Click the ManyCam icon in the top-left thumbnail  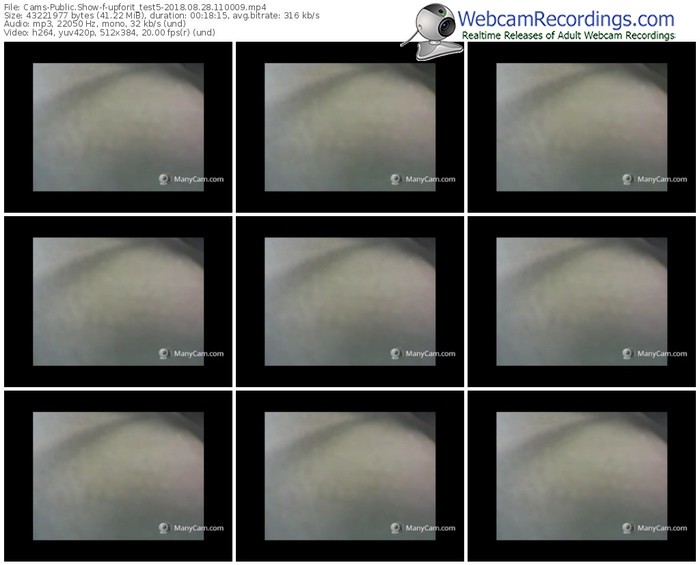coord(164,180)
